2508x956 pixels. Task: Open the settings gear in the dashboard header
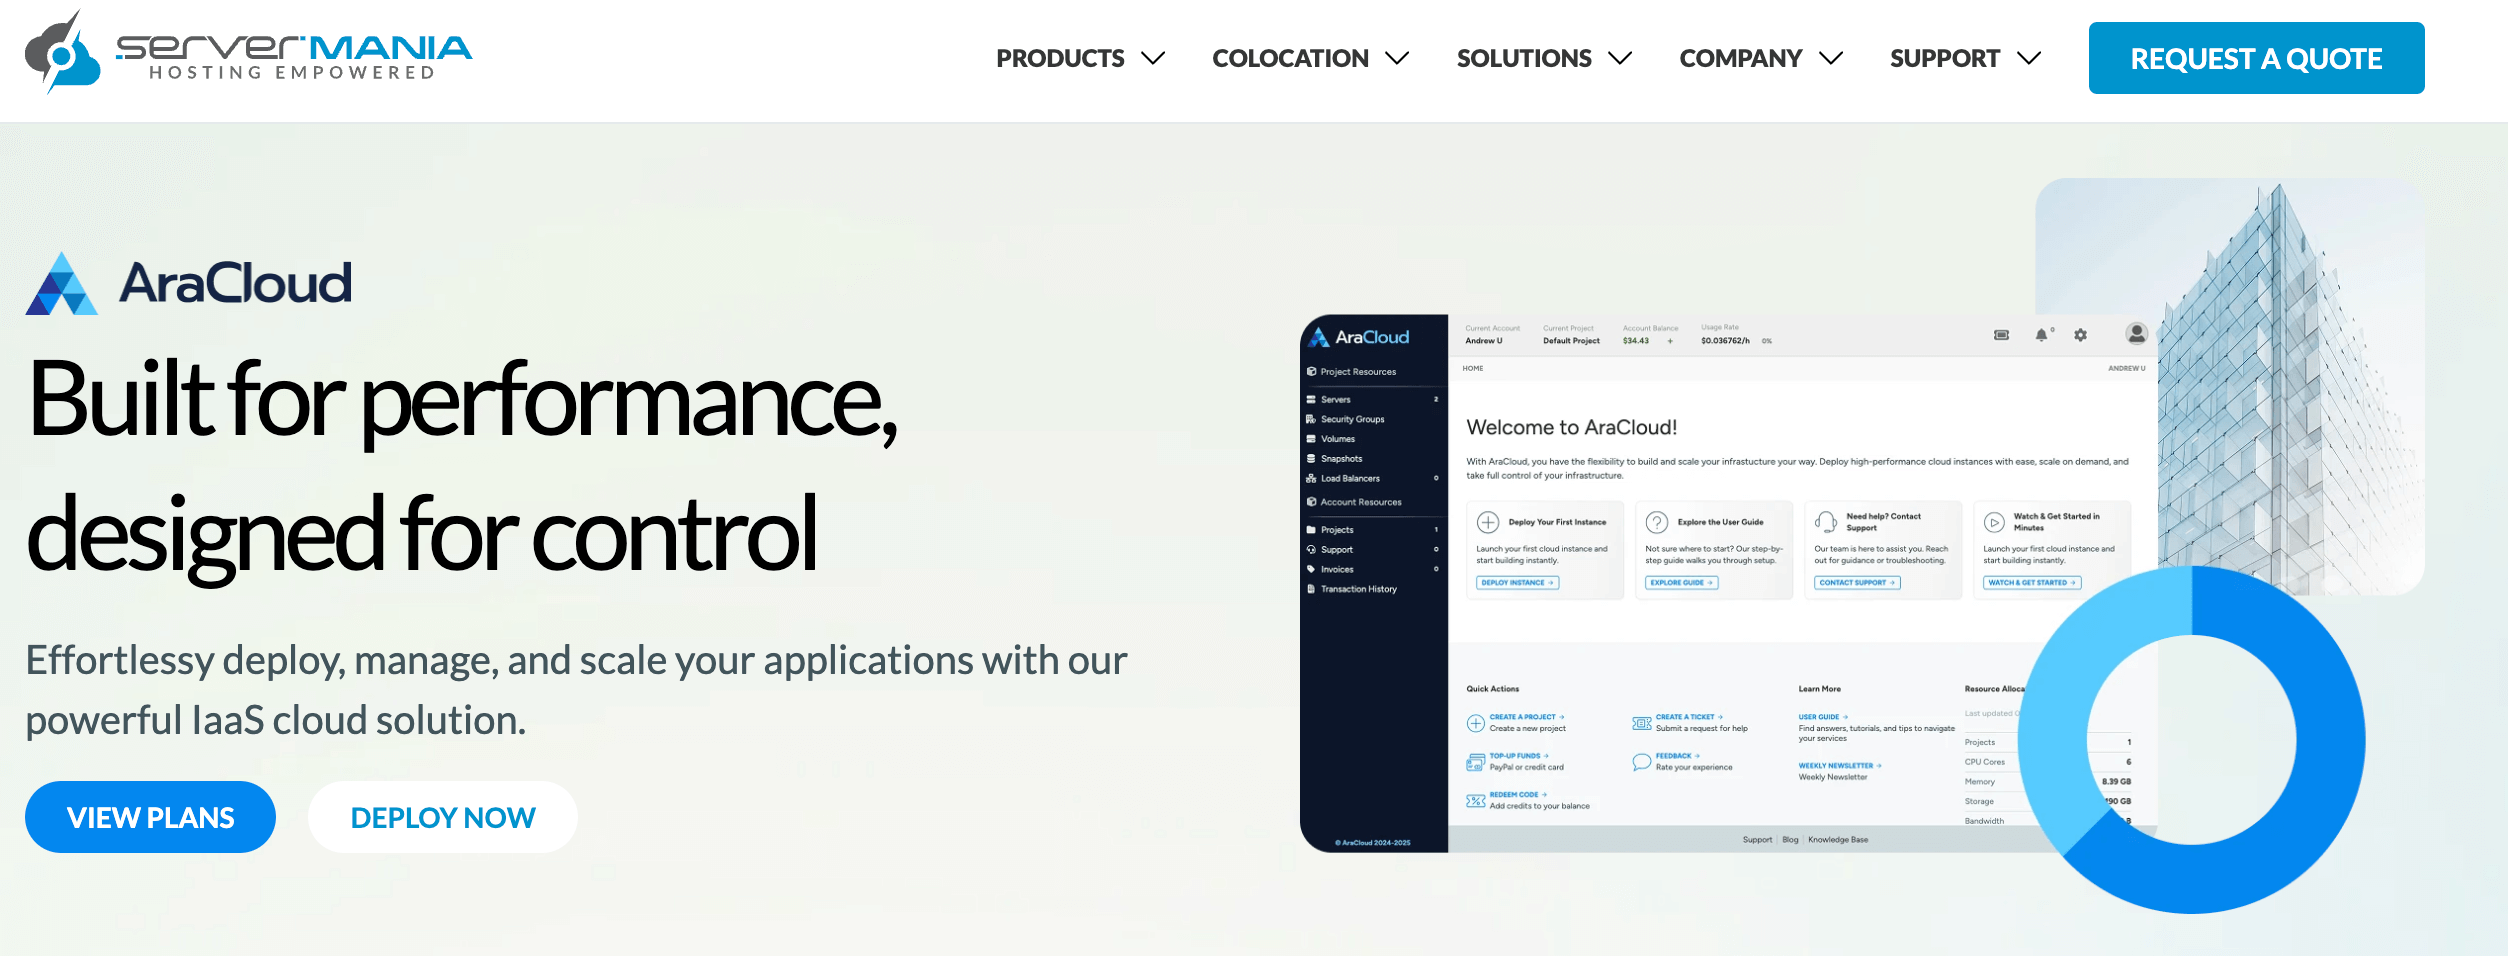[2080, 335]
